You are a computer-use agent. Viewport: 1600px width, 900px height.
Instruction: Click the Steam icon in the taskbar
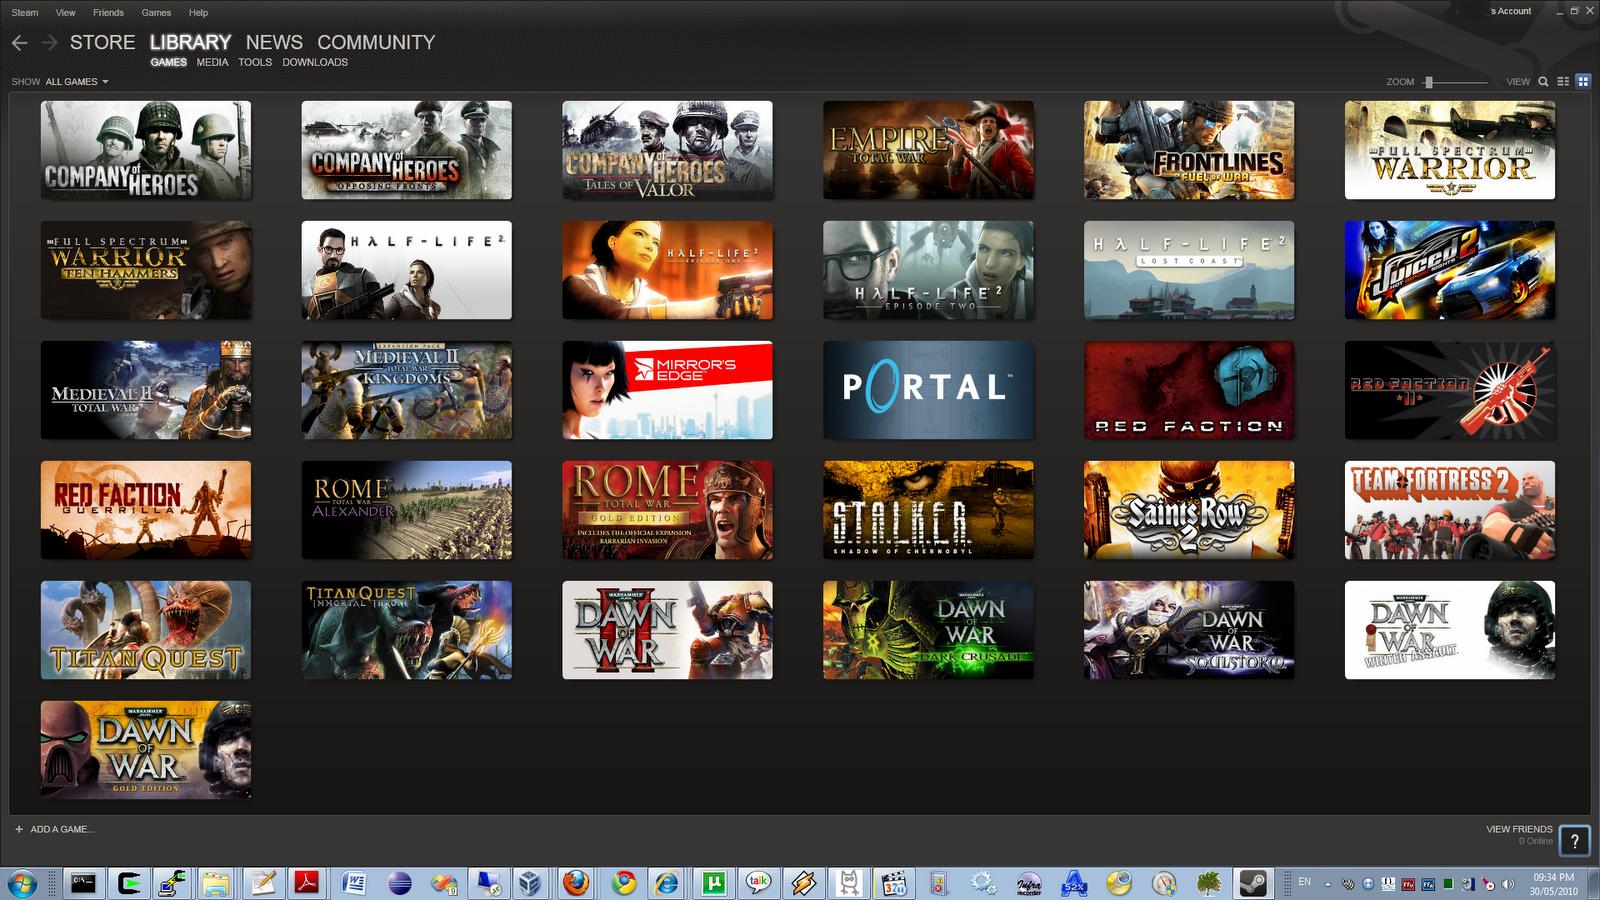point(1252,883)
